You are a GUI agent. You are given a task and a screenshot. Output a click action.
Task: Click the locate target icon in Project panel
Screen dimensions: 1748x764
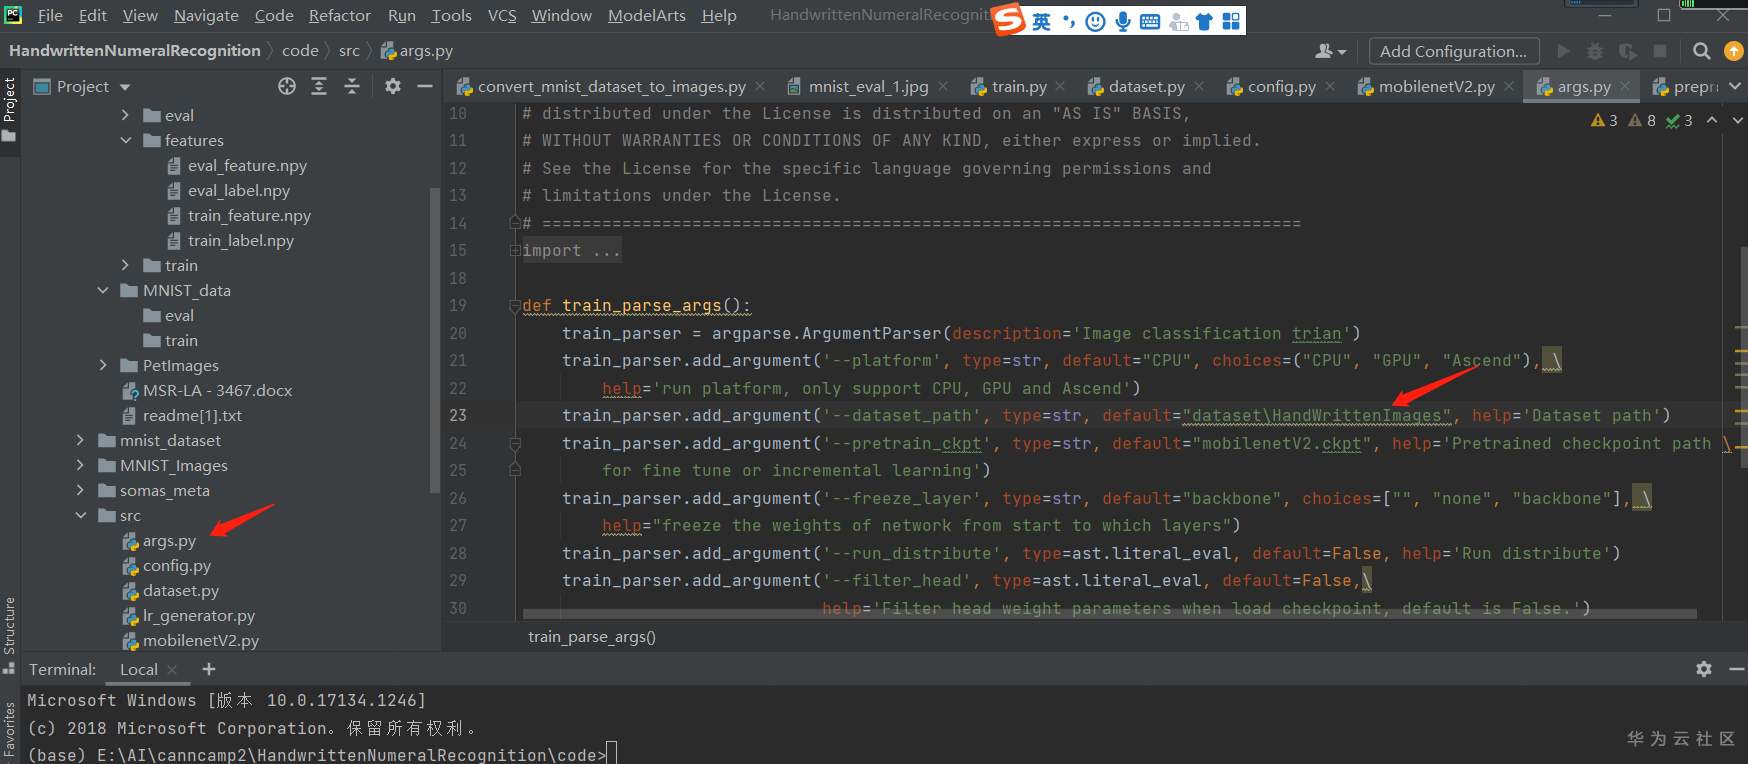[x=287, y=86]
